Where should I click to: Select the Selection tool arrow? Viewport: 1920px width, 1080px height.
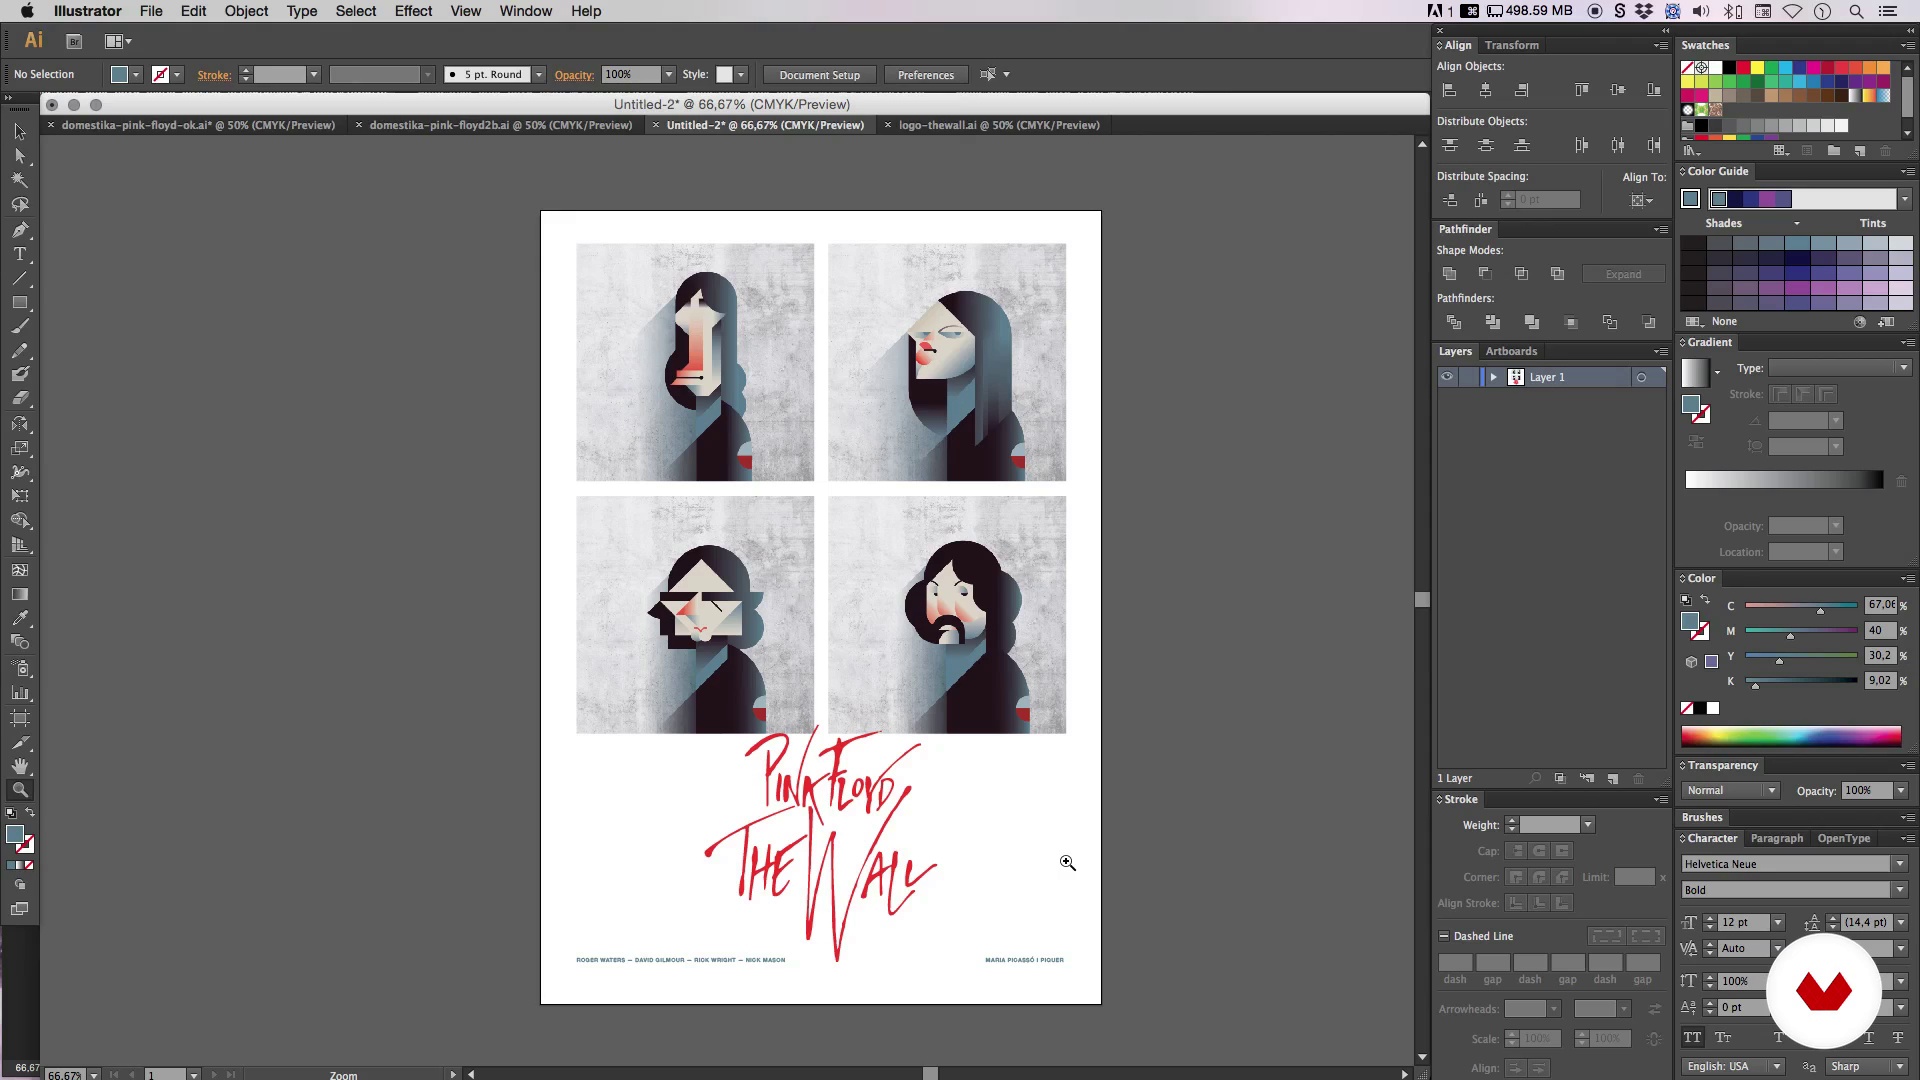(19, 131)
